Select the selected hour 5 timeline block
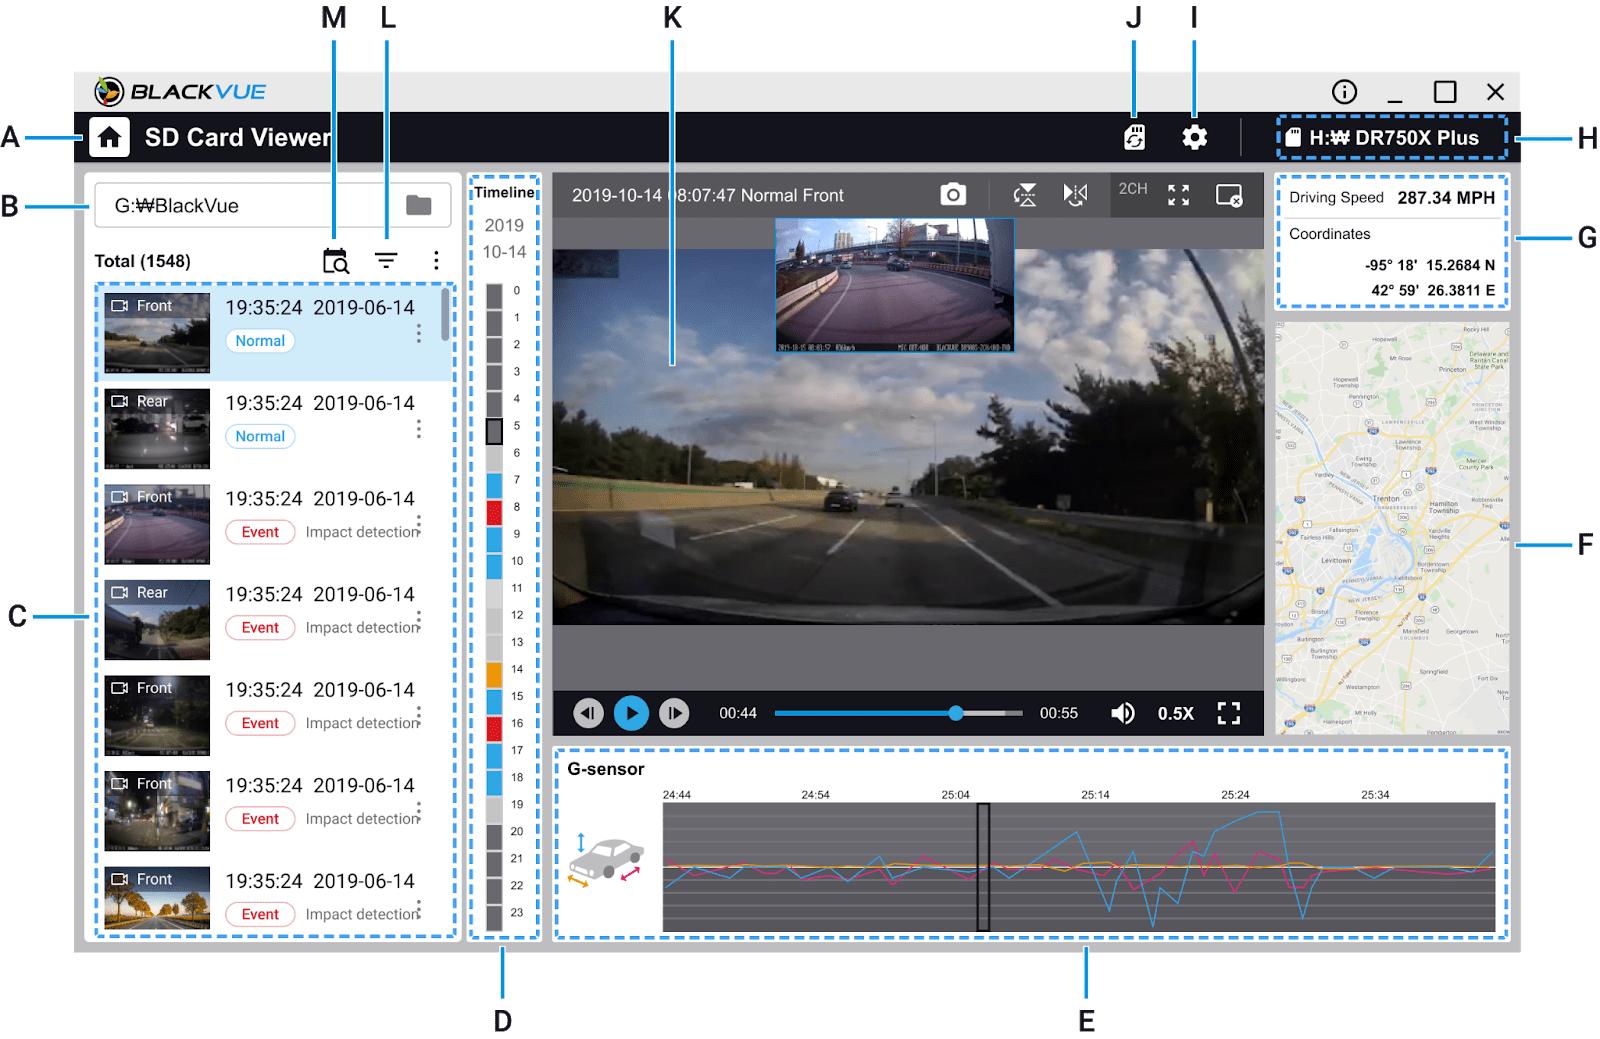The width and height of the screenshot is (1600, 1039). tap(494, 431)
